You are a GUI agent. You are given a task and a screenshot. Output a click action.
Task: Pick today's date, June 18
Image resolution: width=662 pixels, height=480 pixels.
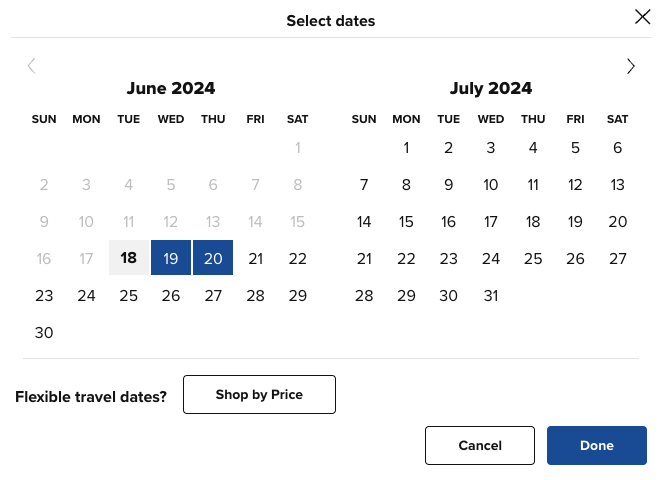click(128, 258)
